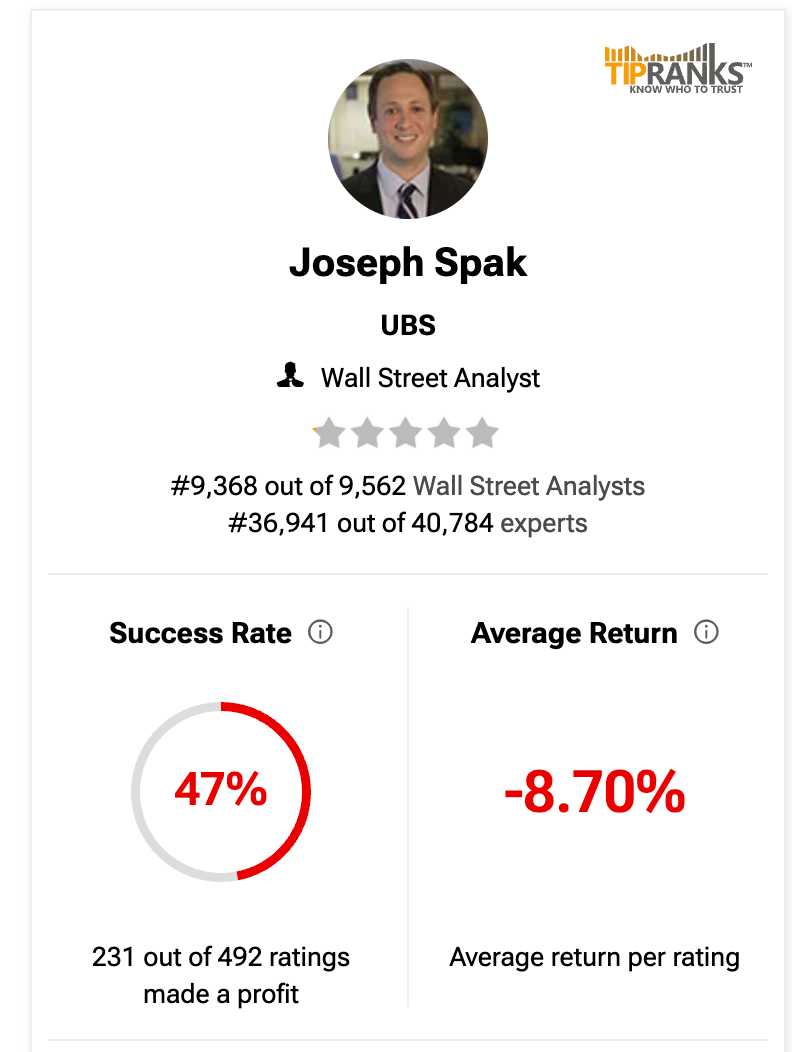Screen dimensions: 792x1052
Task: Click the Average Return heading
Action: 575,633
